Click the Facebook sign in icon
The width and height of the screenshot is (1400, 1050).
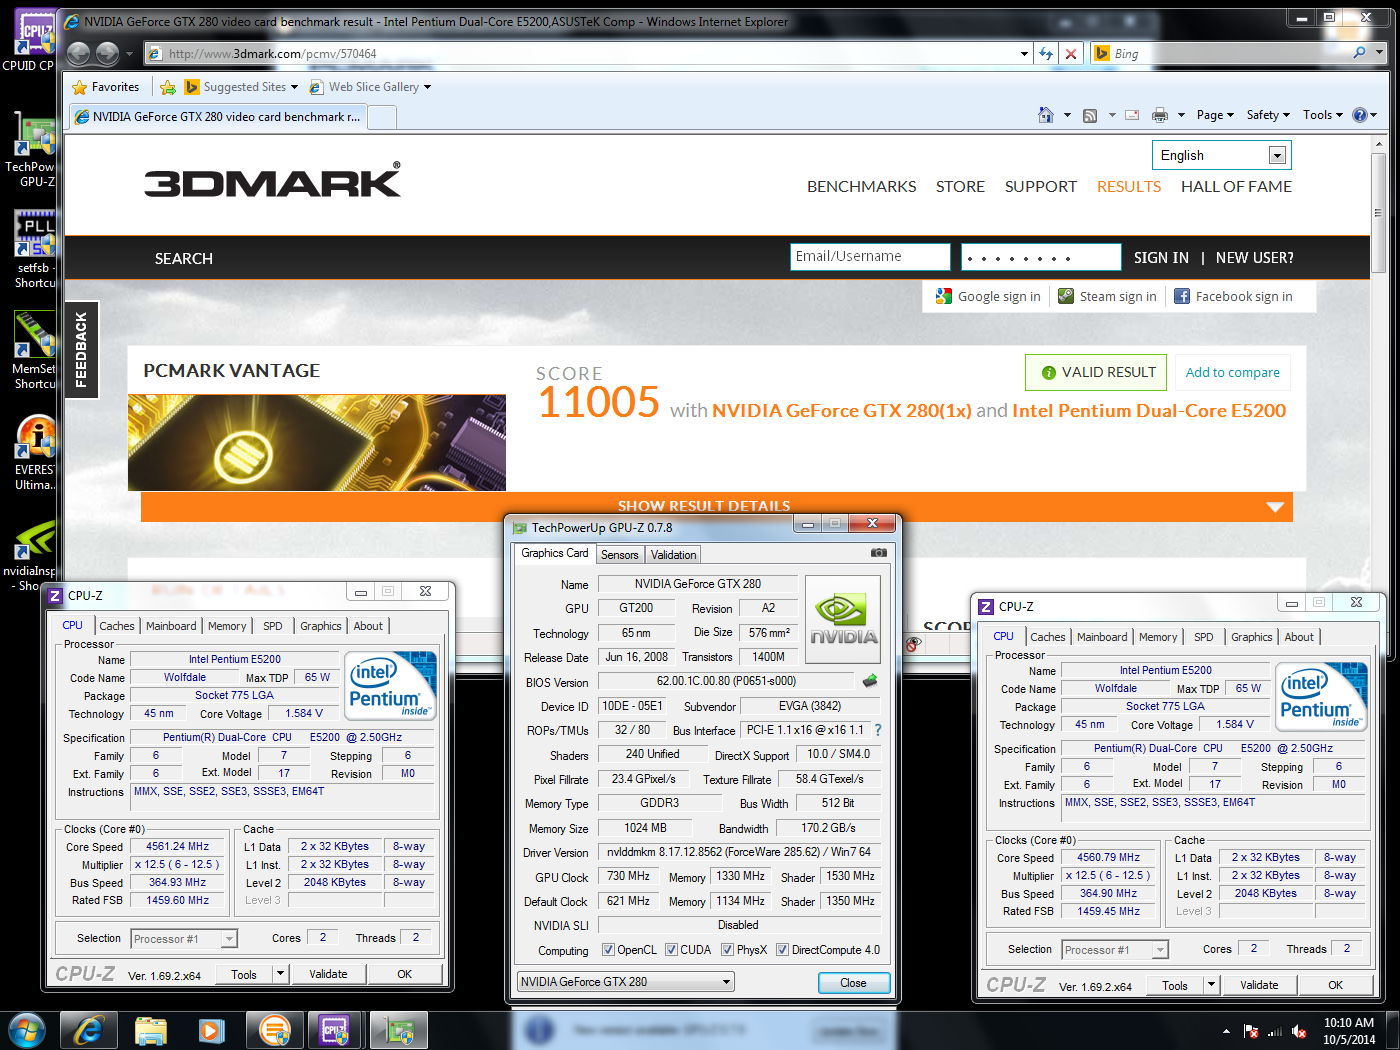tap(1182, 296)
